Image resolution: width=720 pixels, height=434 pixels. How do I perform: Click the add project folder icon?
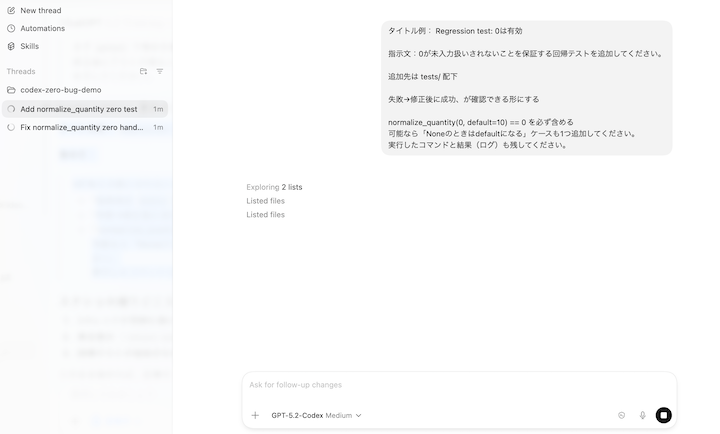144,71
